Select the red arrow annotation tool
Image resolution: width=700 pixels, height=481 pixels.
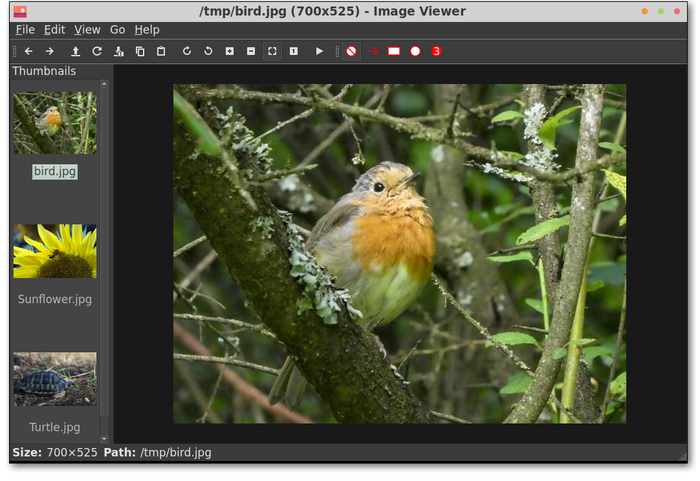[373, 51]
